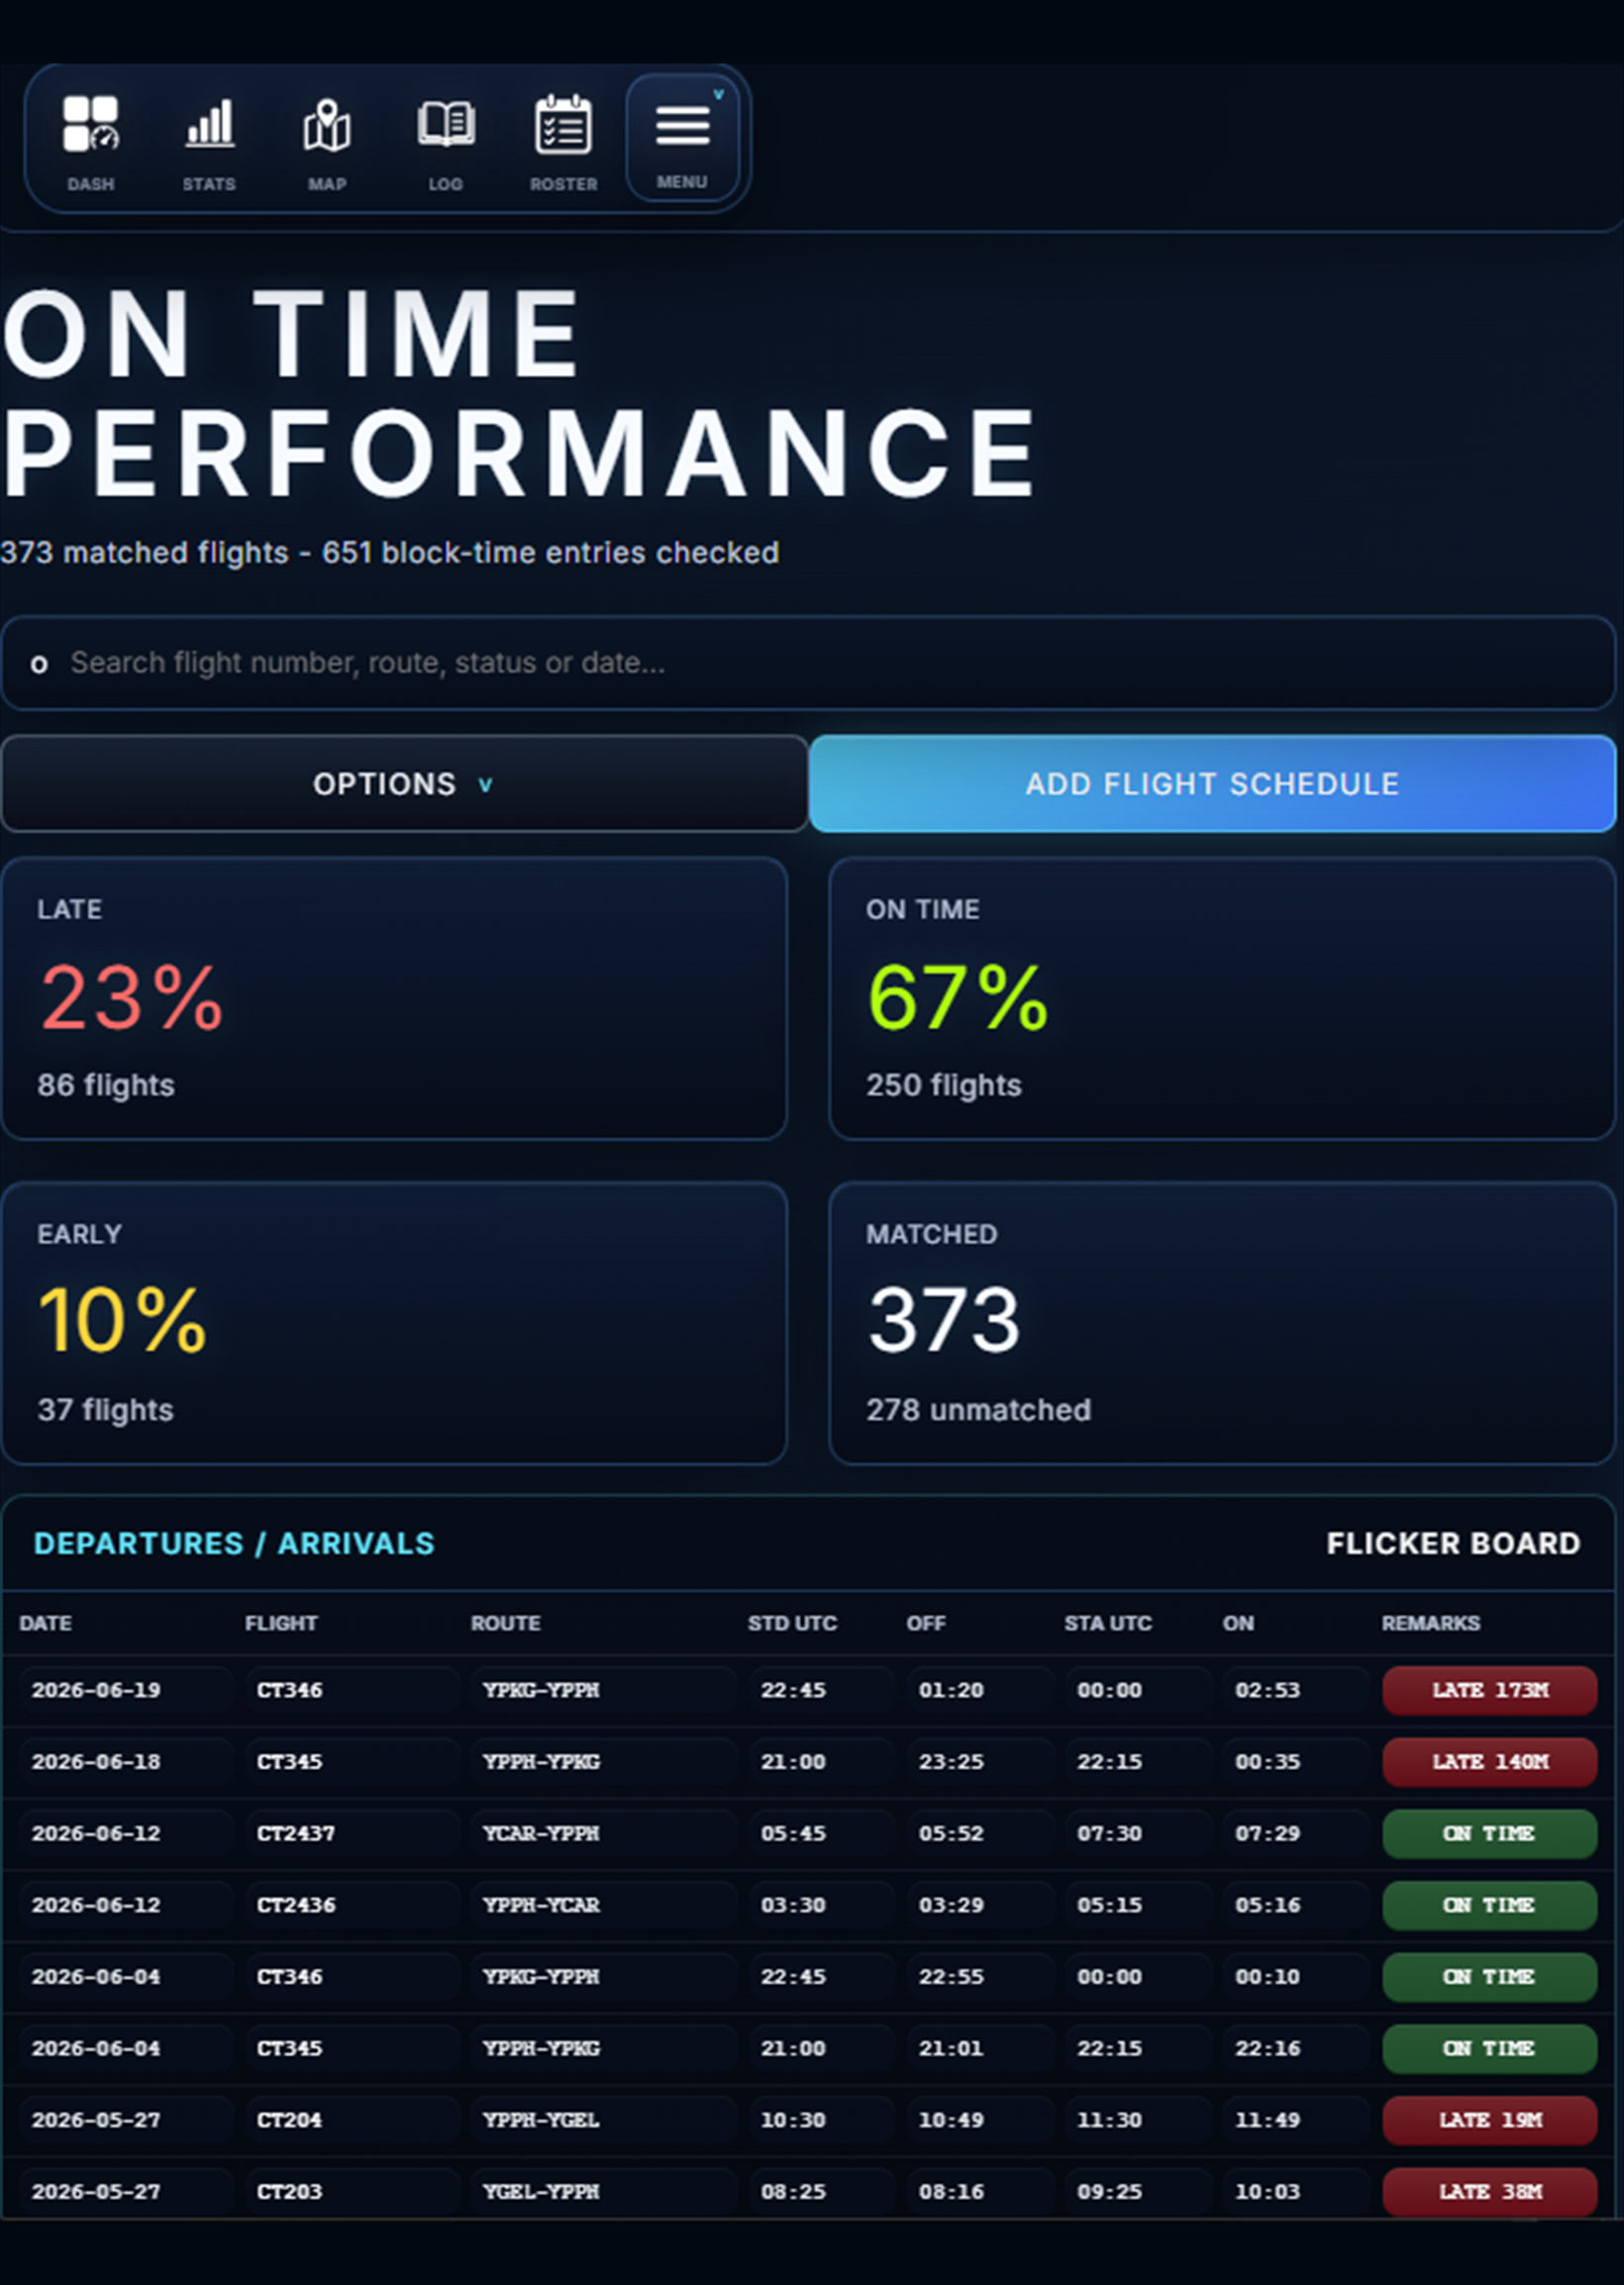
Task: Sort by the On column header
Action: (x=1238, y=1623)
